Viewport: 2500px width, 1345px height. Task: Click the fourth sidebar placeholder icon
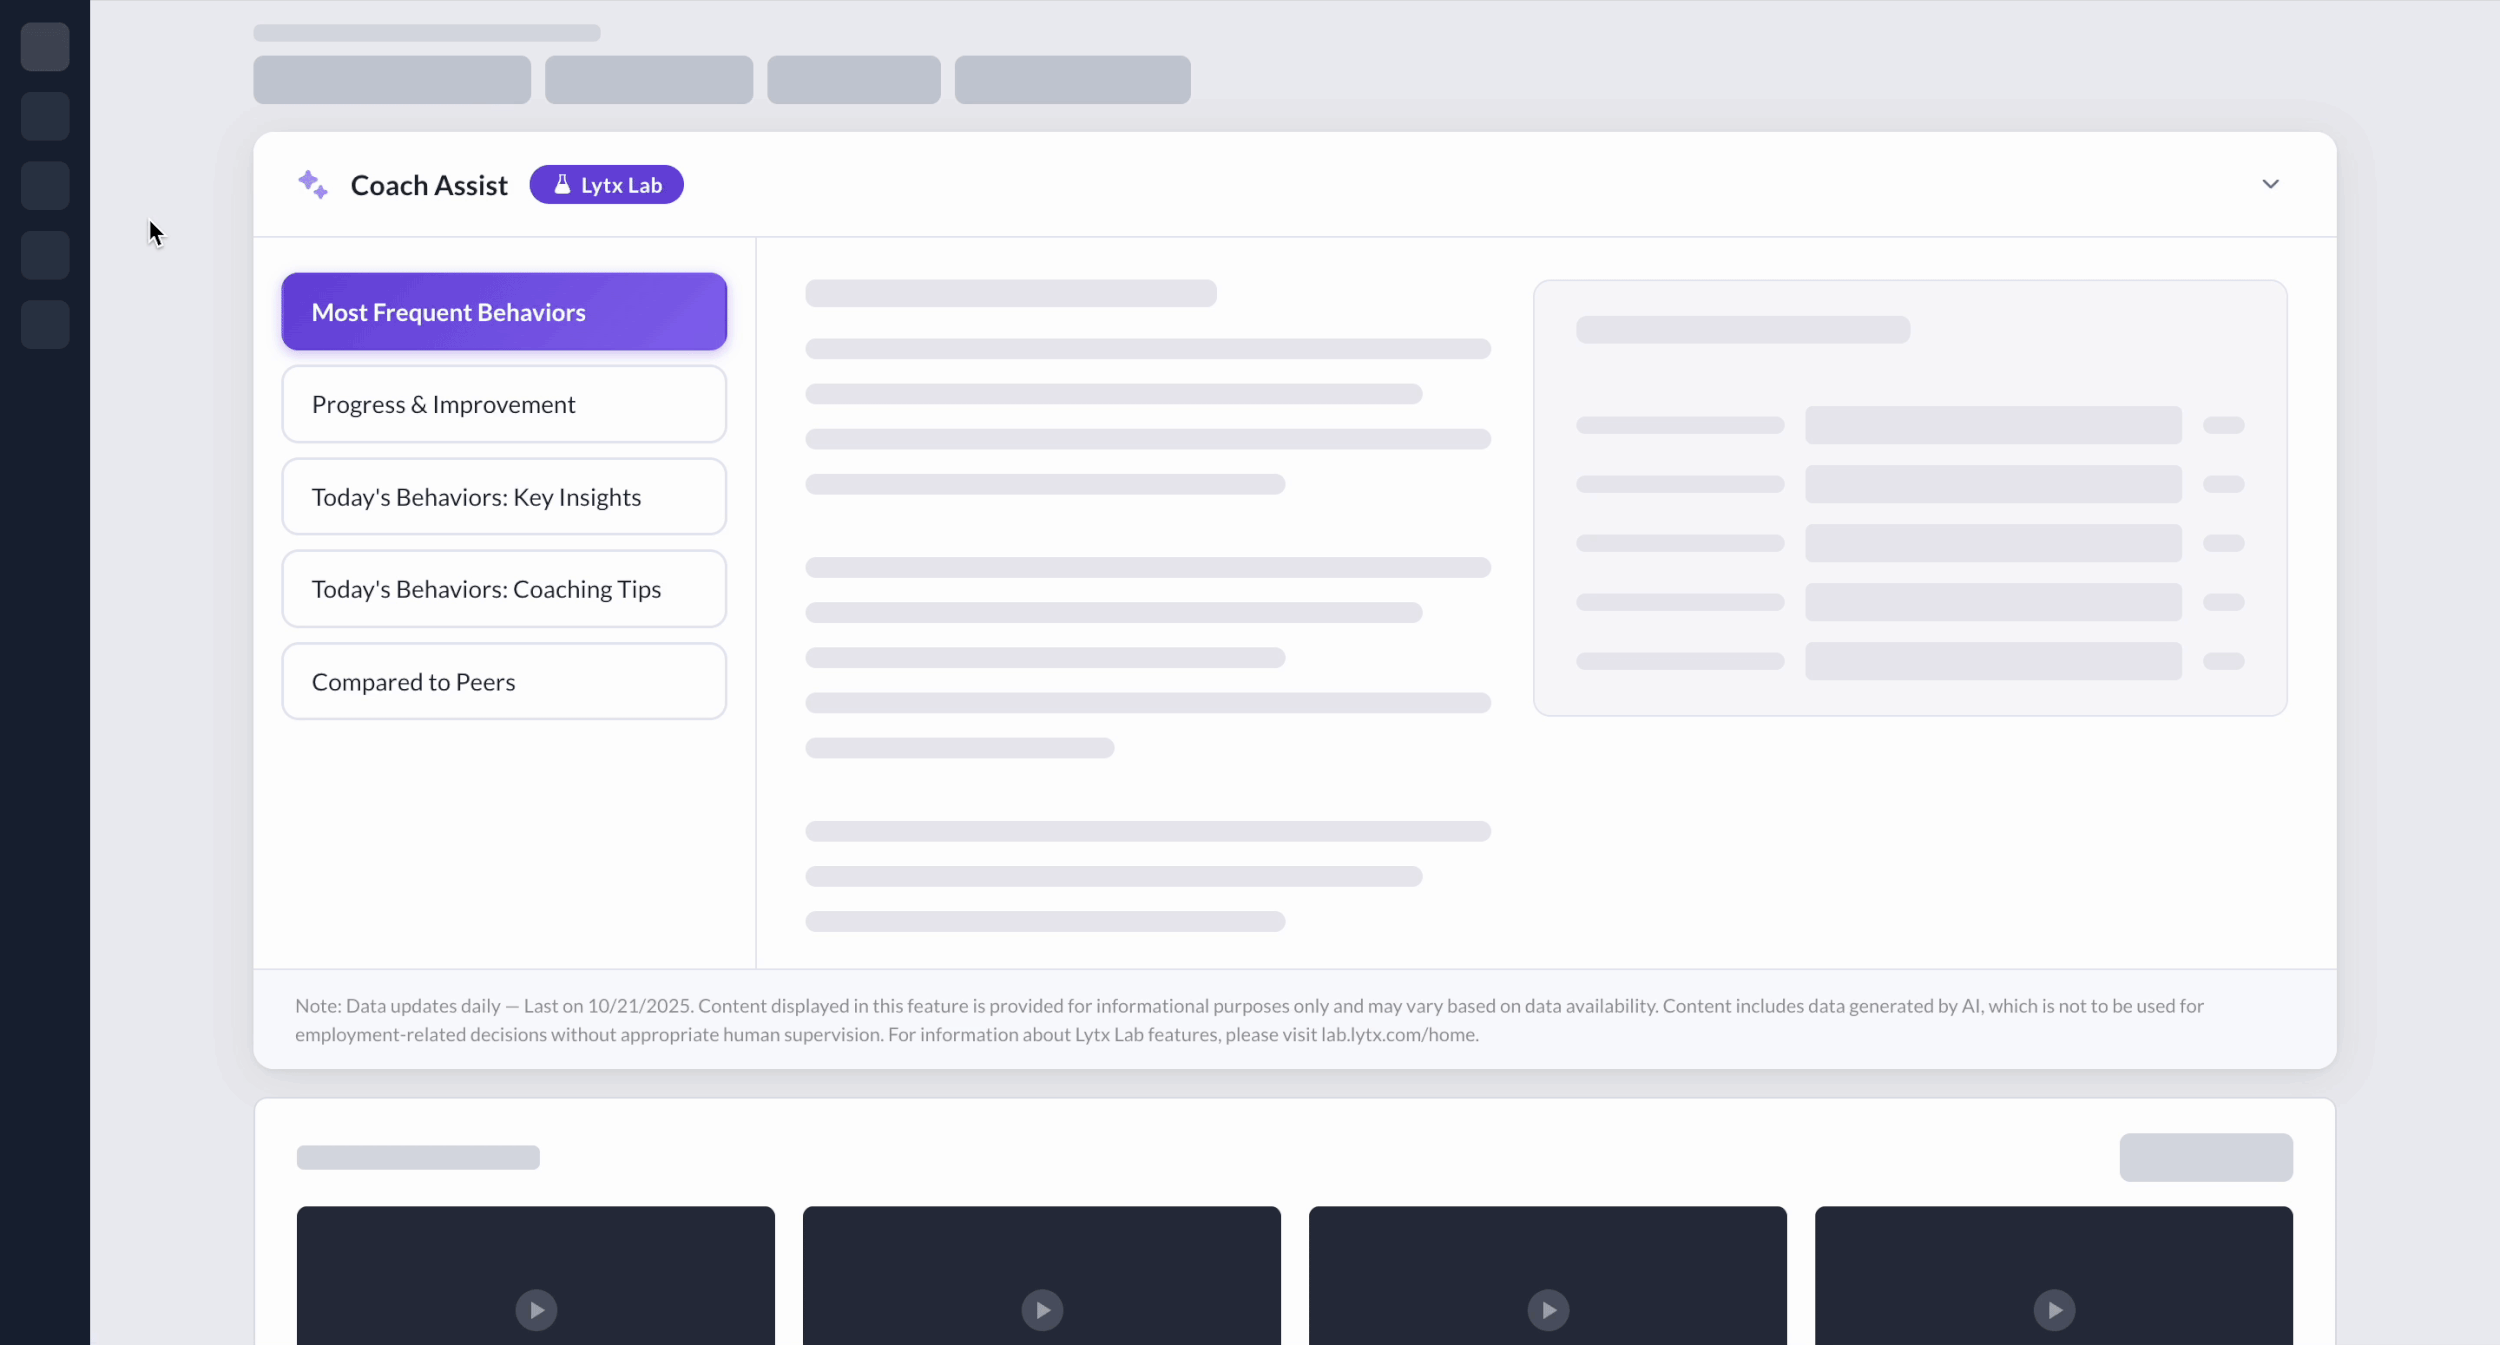pos(45,255)
